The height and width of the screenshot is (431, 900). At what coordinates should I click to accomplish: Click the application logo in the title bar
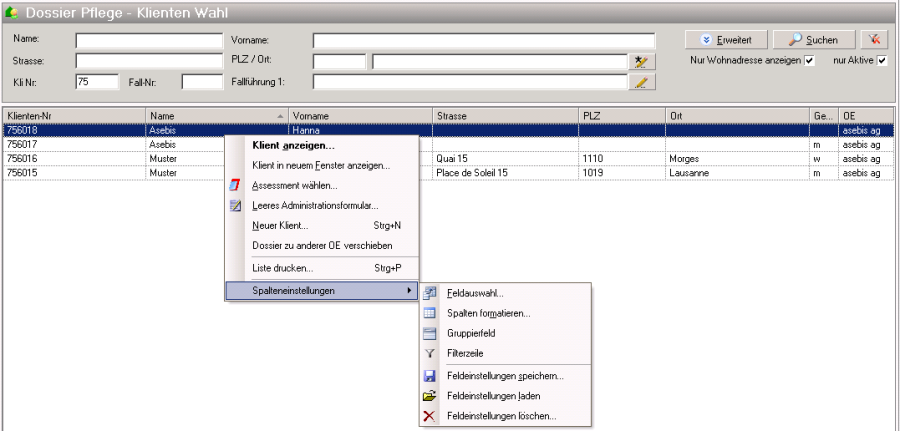coord(11,12)
